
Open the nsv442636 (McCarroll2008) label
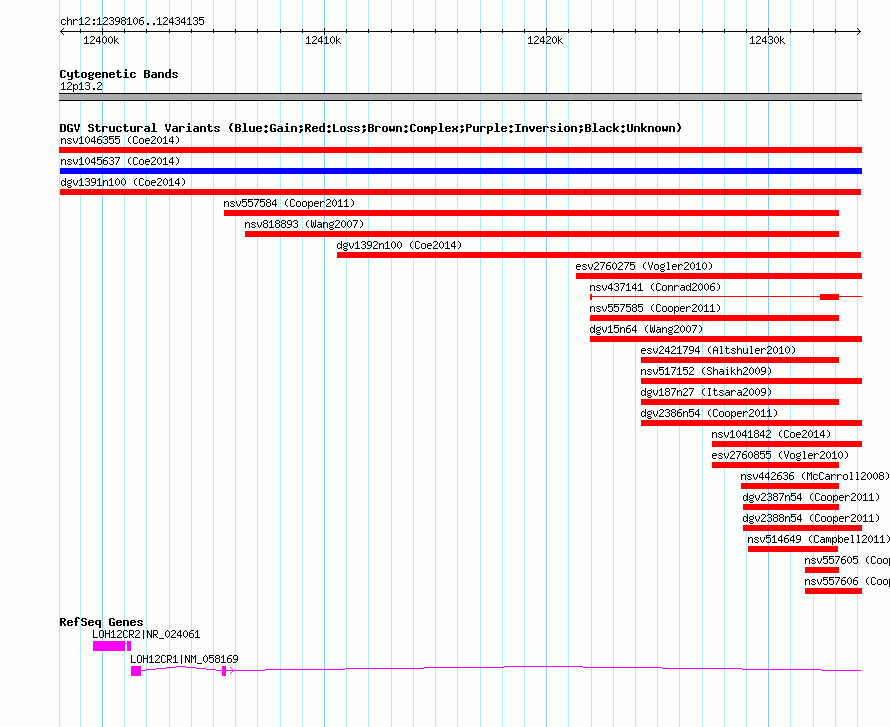(x=815, y=476)
